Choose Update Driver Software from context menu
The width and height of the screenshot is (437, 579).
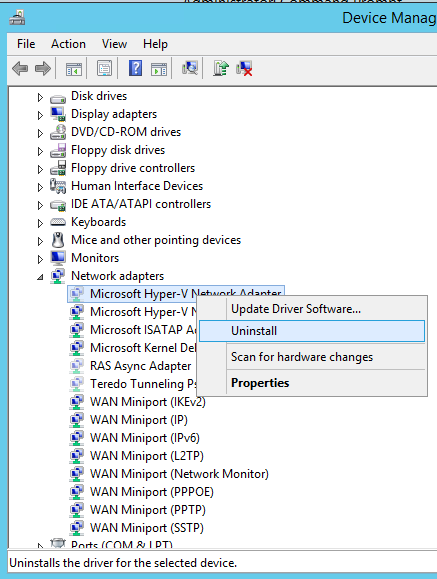coord(312,309)
